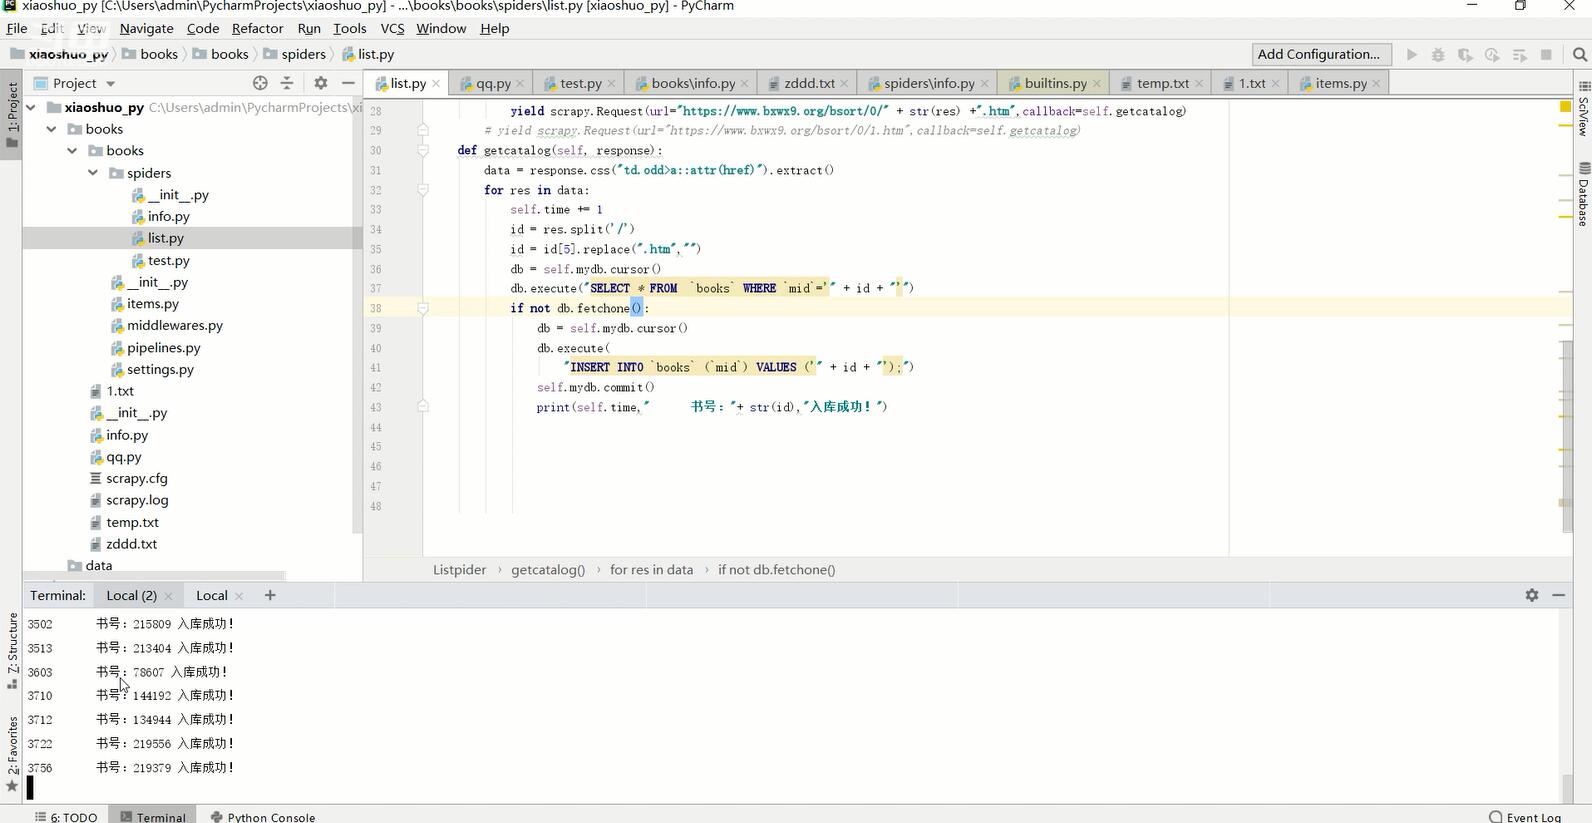The image size is (1592, 823).
Task: Open Search Everywhere magnifier icon
Action: pyautogui.click(x=1580, y=54)
